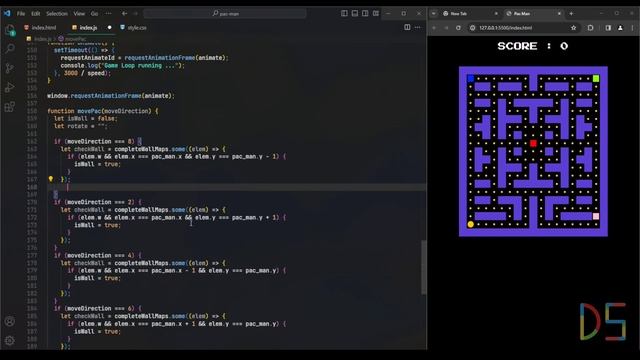Toggle the primary side bar layout icon

(344, 13)
